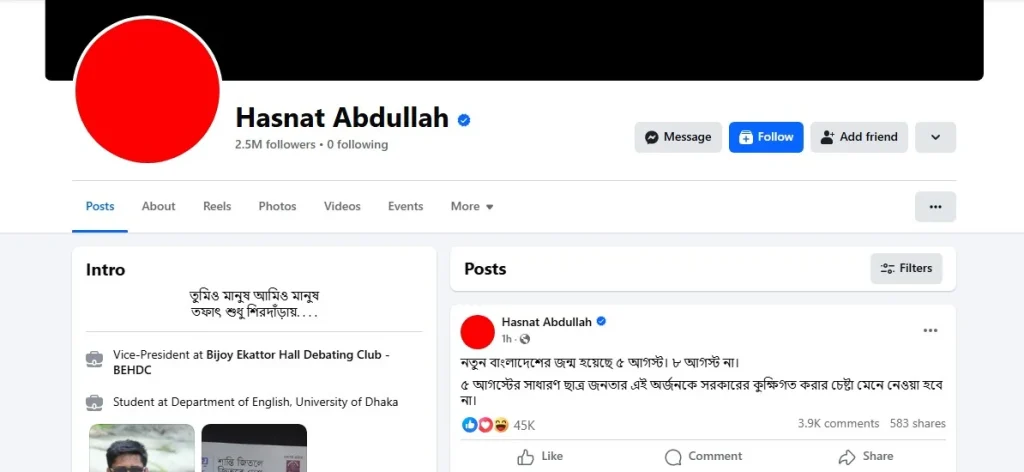
Task: Click the large red profile picture
Action: (x=148, y=91)
